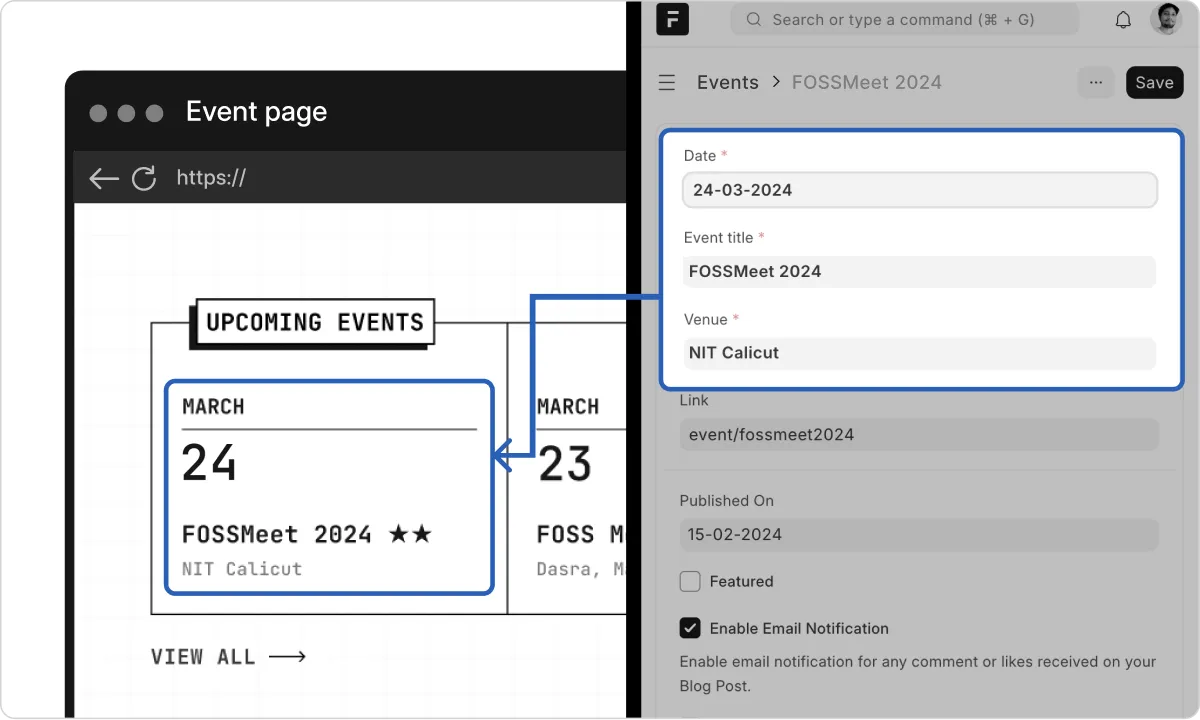Click the browser back arrow
The width and height of the screenshot is (1200, 720).
point(104,179)
